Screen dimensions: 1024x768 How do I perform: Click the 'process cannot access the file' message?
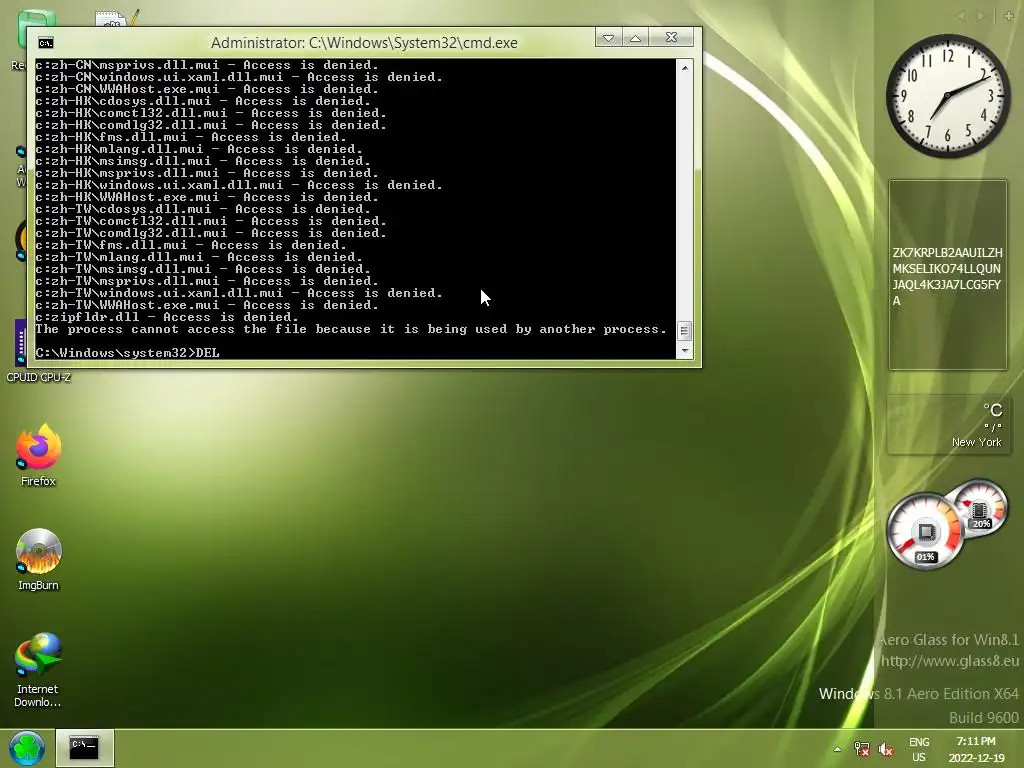[x=351, y=329]
